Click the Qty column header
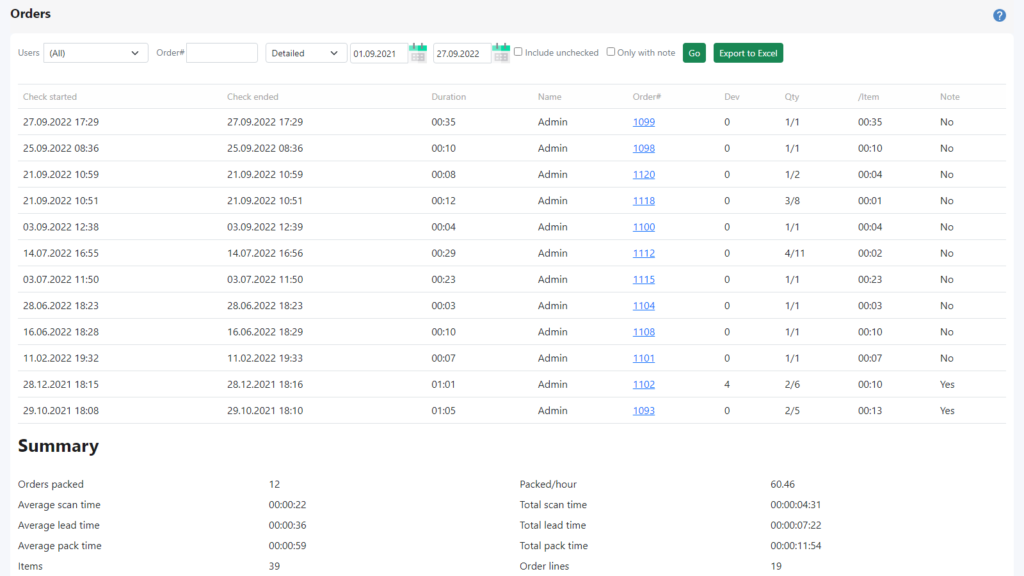Screen dimensions: 1024x576 (792, 97)
